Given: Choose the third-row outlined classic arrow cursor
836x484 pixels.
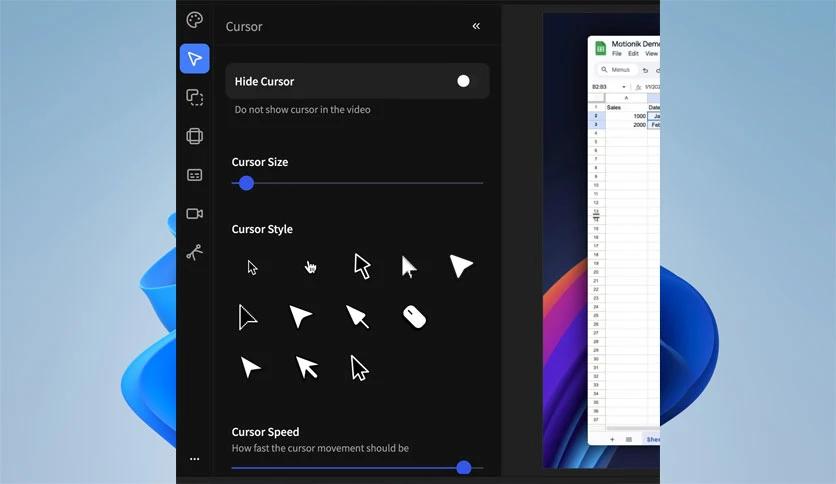Looking at the screenshot, I should click(359, 368).
